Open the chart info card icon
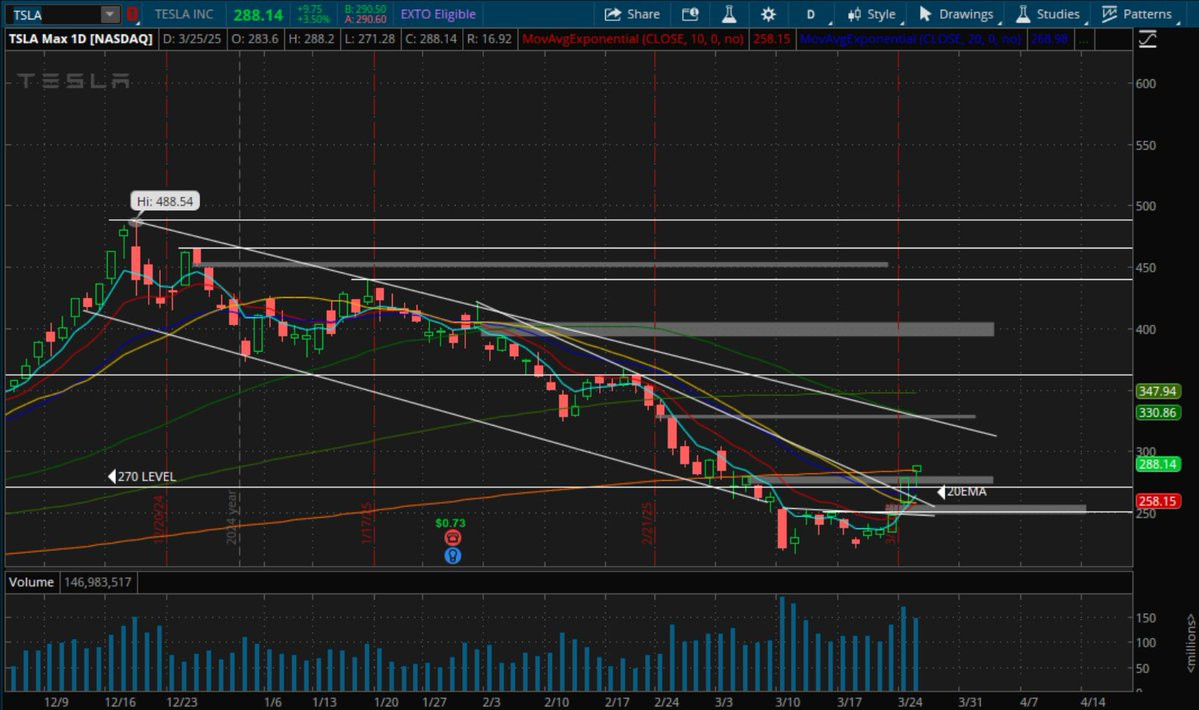 690,14
